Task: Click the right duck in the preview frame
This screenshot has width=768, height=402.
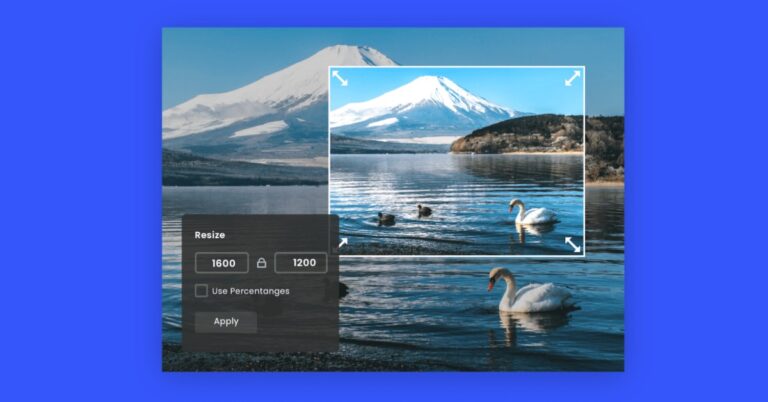Action: tap(425, 211)
